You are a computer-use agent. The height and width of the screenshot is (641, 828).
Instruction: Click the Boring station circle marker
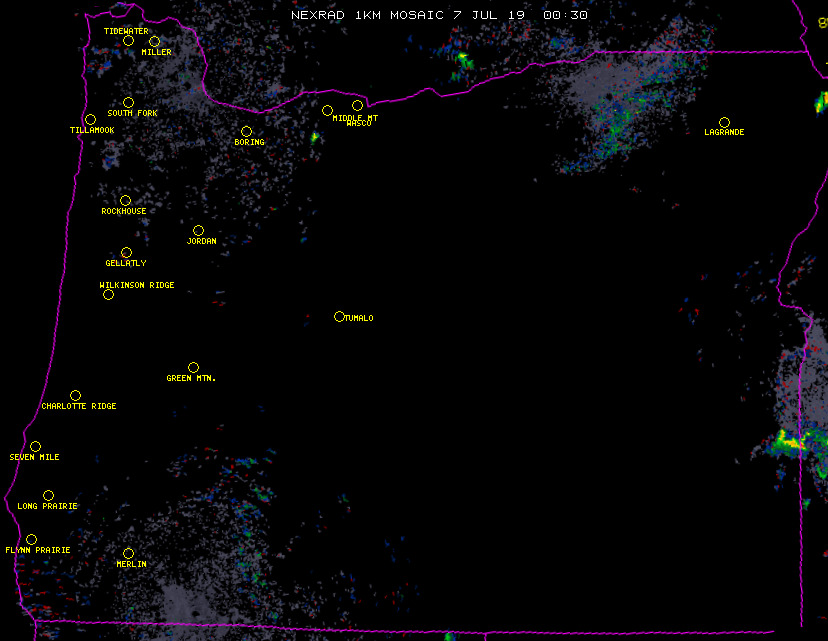point(246,132)
